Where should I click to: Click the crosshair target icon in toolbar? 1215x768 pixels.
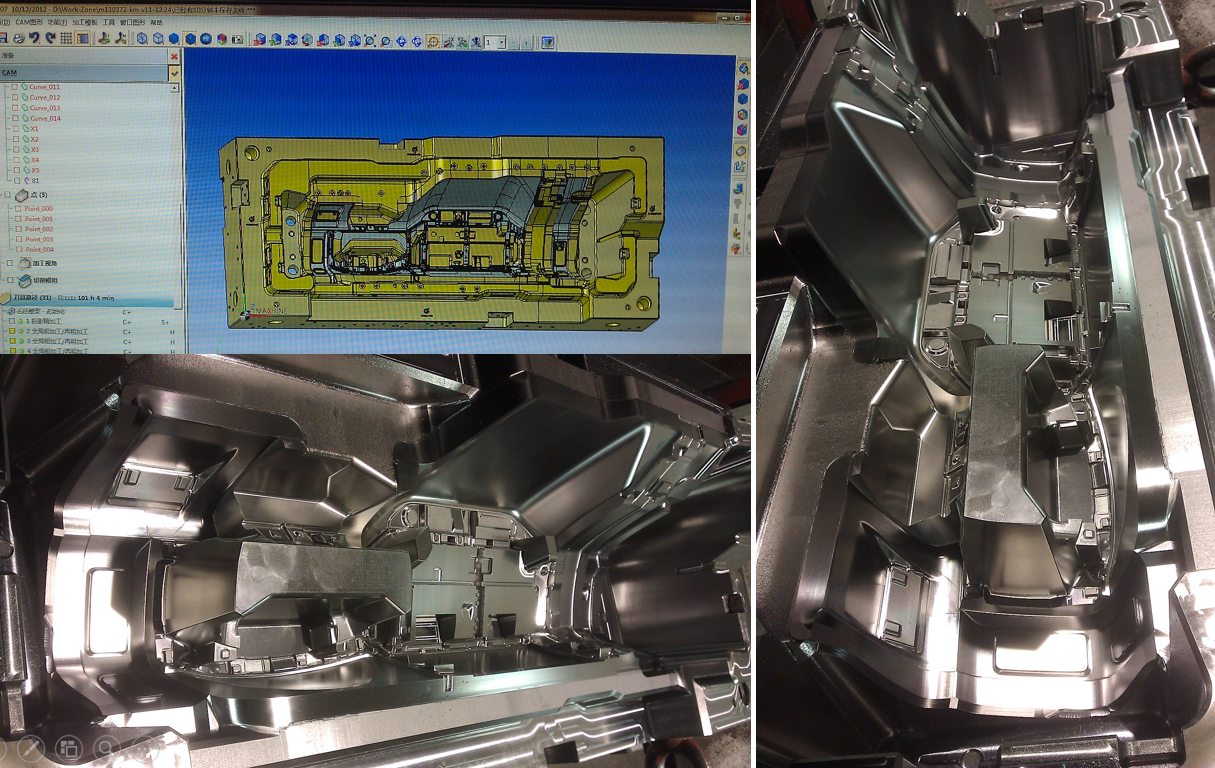tap(433, 42)
